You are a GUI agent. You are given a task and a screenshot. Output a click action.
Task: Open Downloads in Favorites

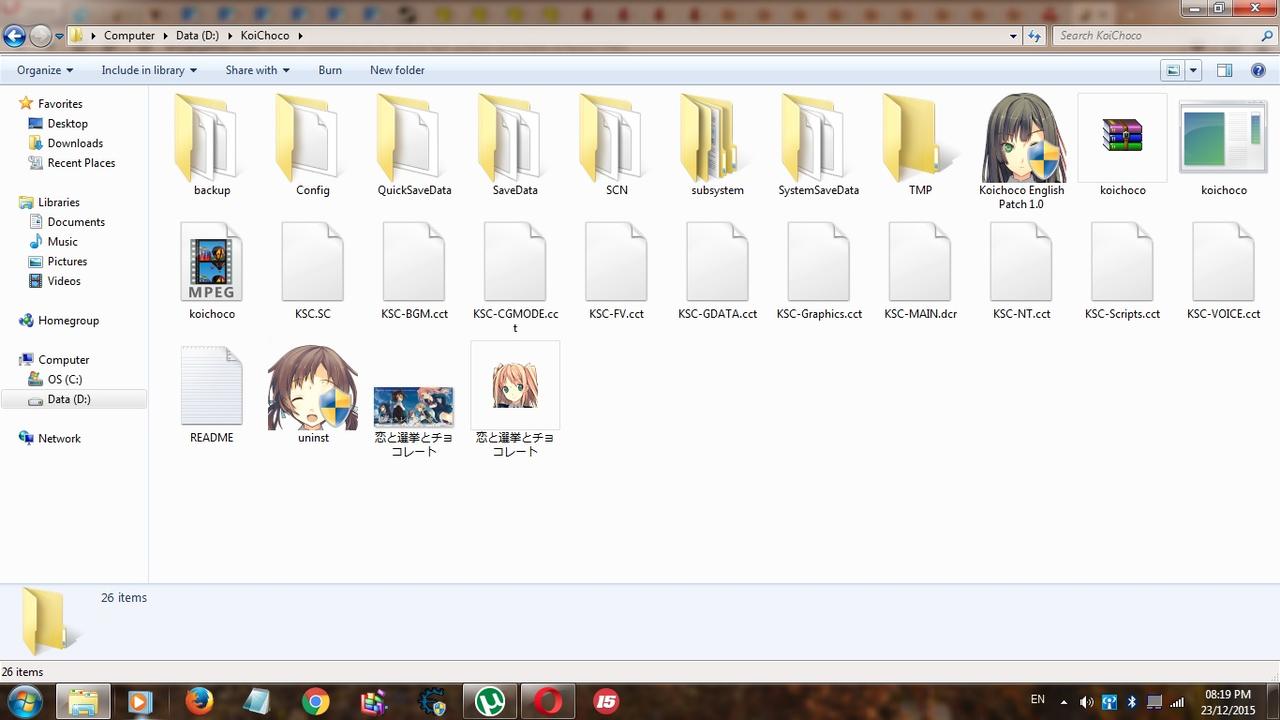pos(75,143)
